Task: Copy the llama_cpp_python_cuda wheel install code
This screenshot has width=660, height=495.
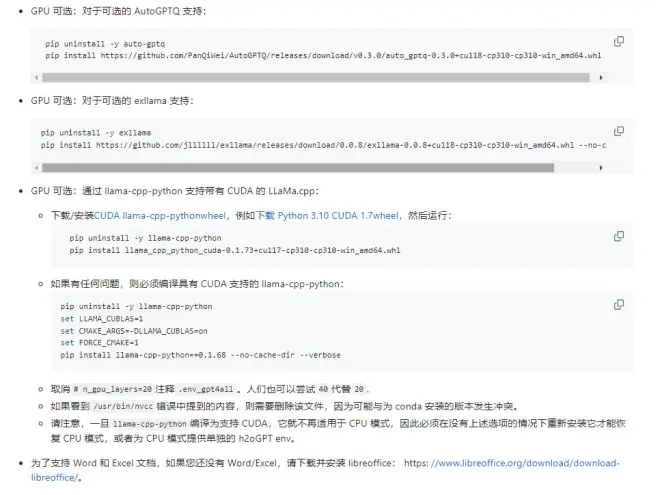Action: (x=619, y=237)
